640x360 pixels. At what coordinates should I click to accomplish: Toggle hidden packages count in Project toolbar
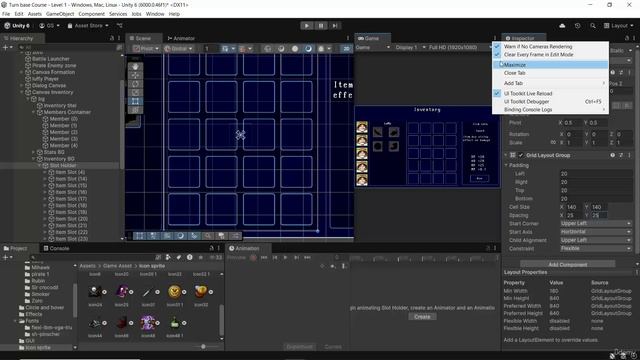(x=215, y=258)
